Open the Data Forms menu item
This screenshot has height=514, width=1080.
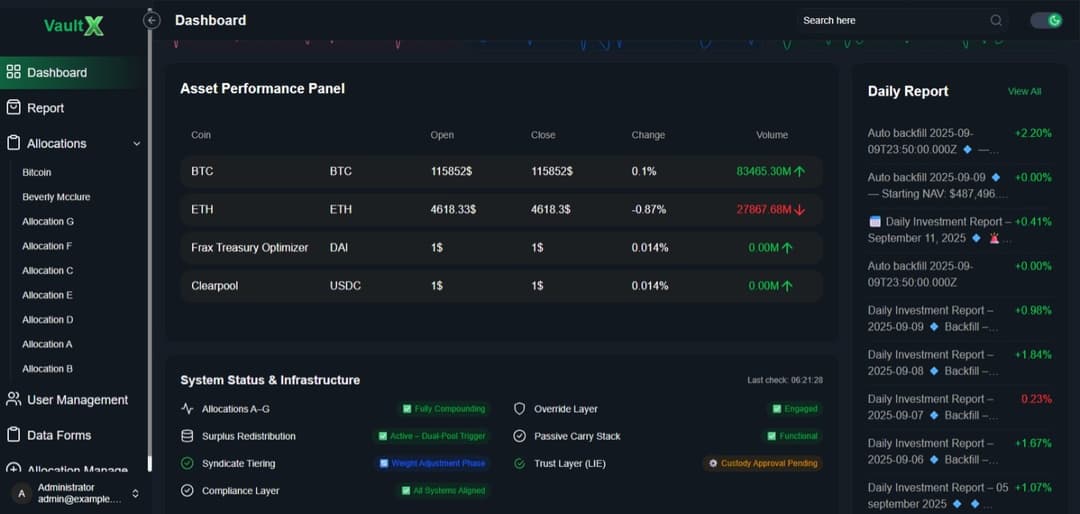[x=74, y=435]
